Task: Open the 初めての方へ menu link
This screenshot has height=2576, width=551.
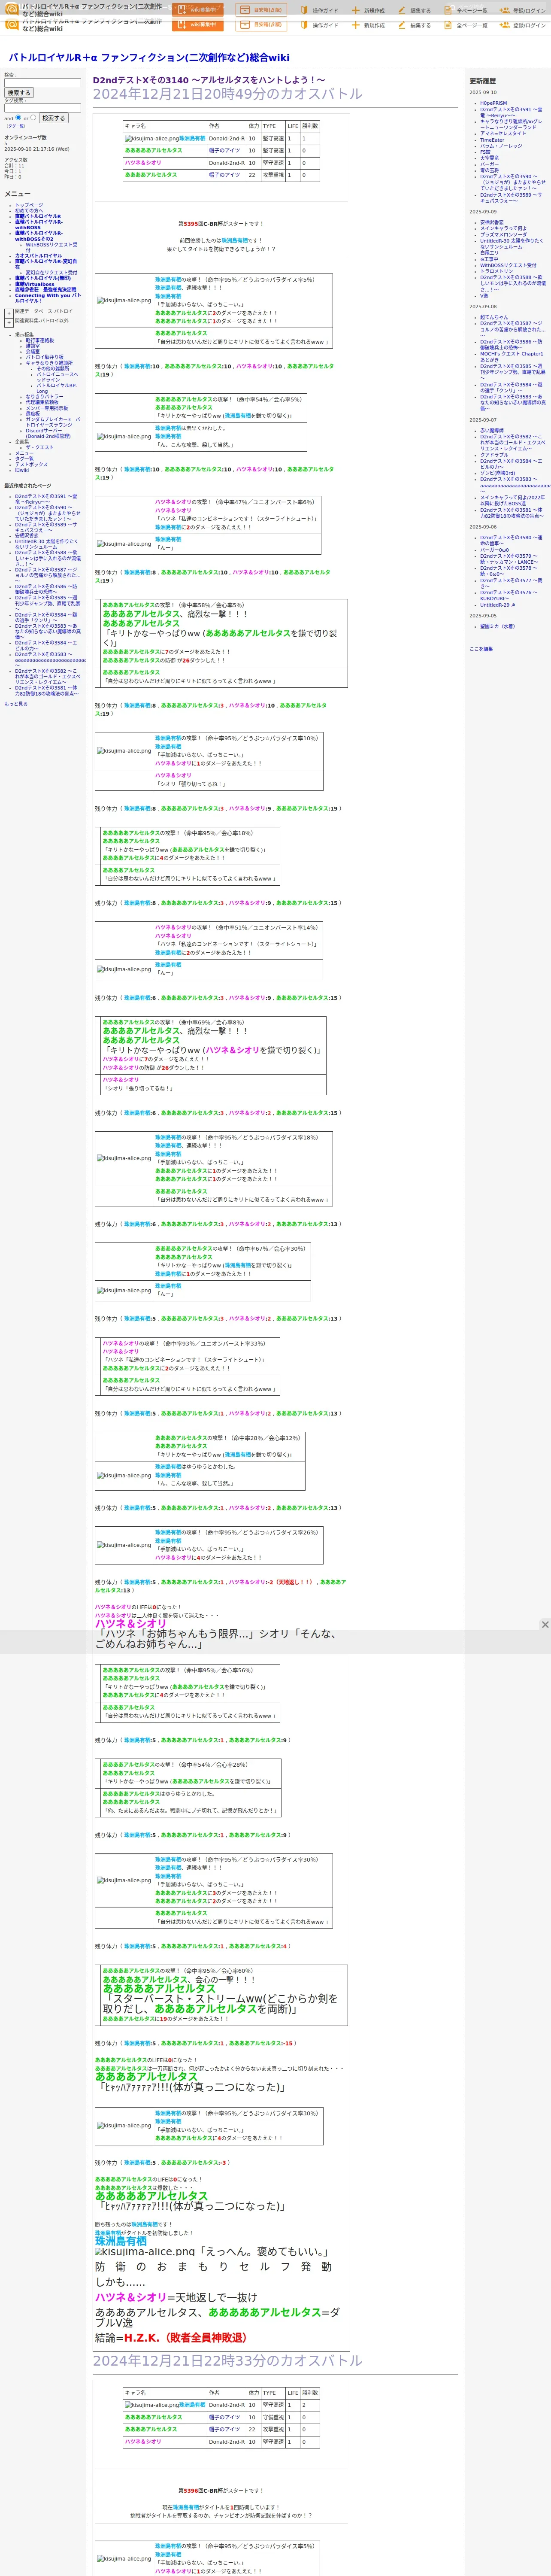Action: coord(29,210)
